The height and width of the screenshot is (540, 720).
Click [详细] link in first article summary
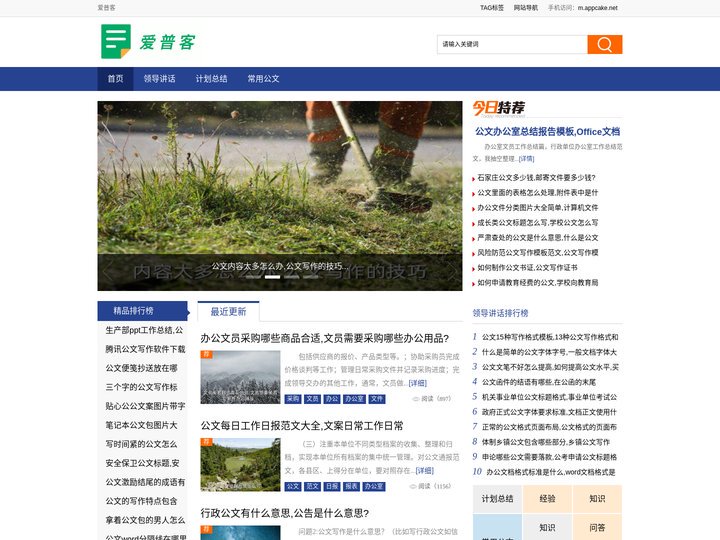[417, 383]
